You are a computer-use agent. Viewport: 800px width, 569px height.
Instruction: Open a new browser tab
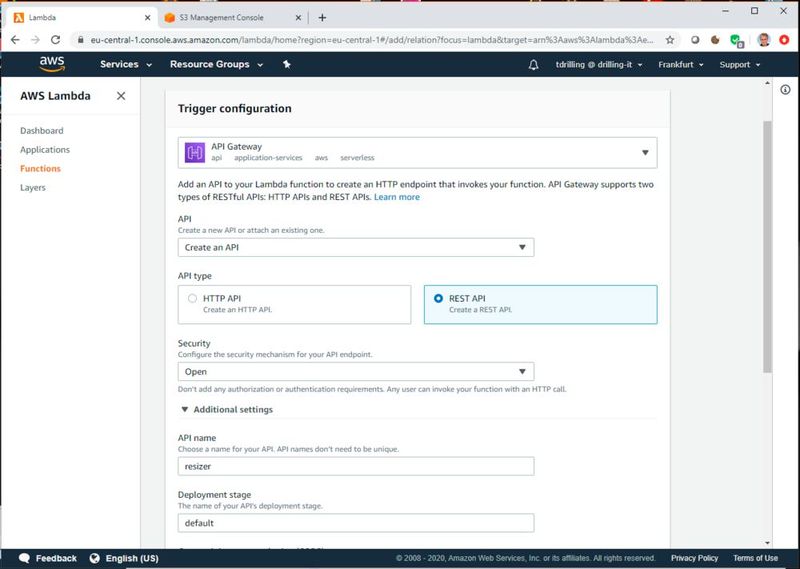tap(322, 18)
